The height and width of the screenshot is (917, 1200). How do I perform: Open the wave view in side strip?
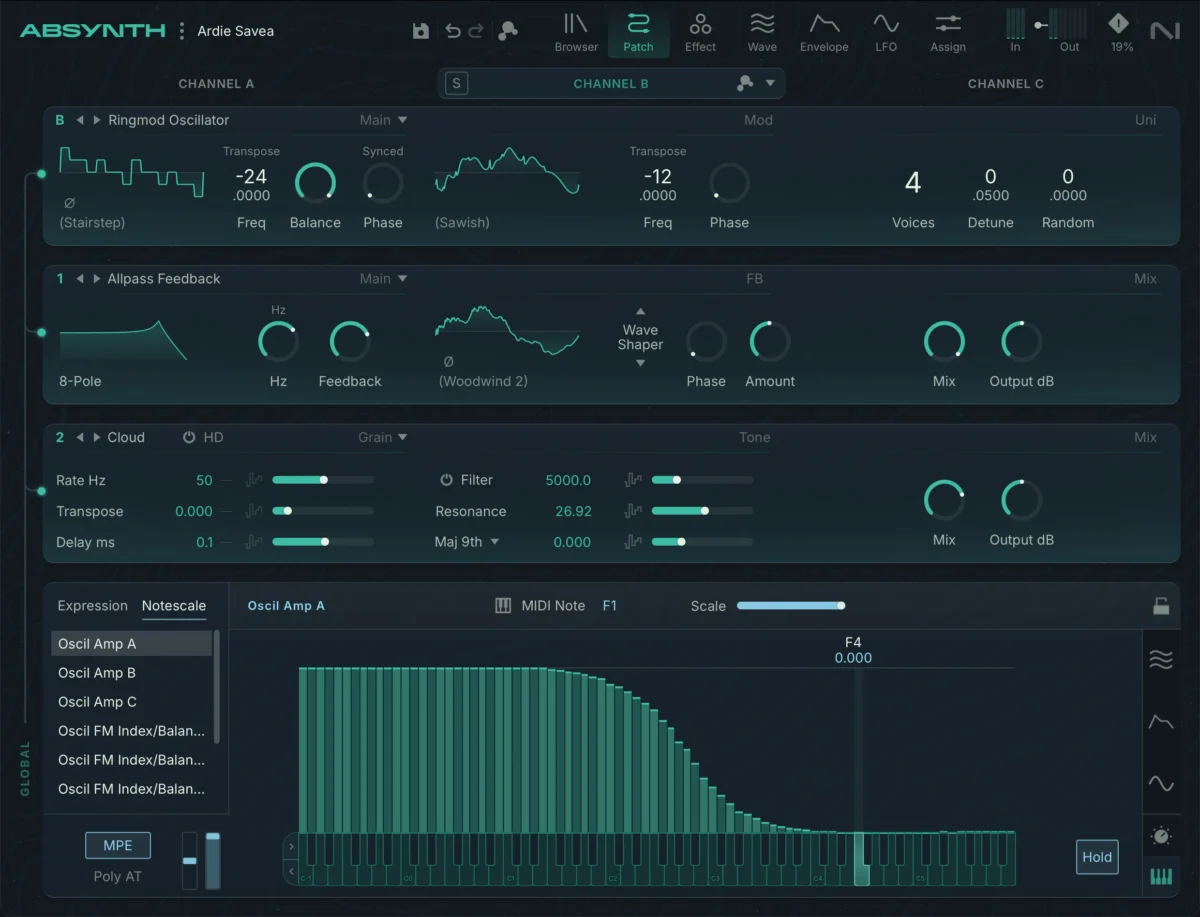[1161, 660]
